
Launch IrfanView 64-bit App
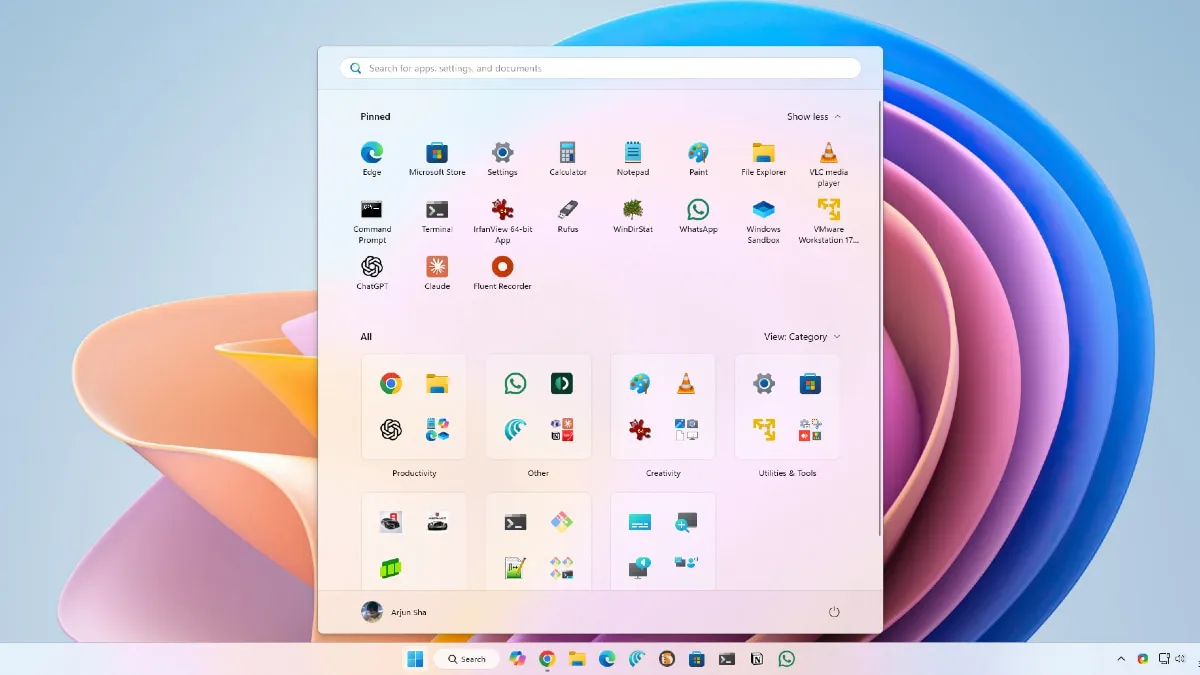[502, 213]
